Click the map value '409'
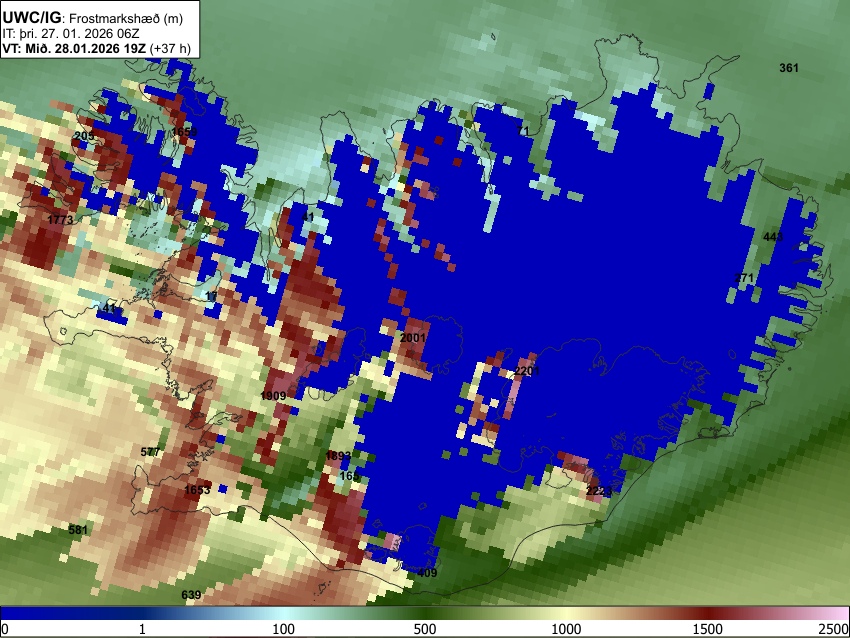Screen dimensions: 850x638 pos(427,573)
